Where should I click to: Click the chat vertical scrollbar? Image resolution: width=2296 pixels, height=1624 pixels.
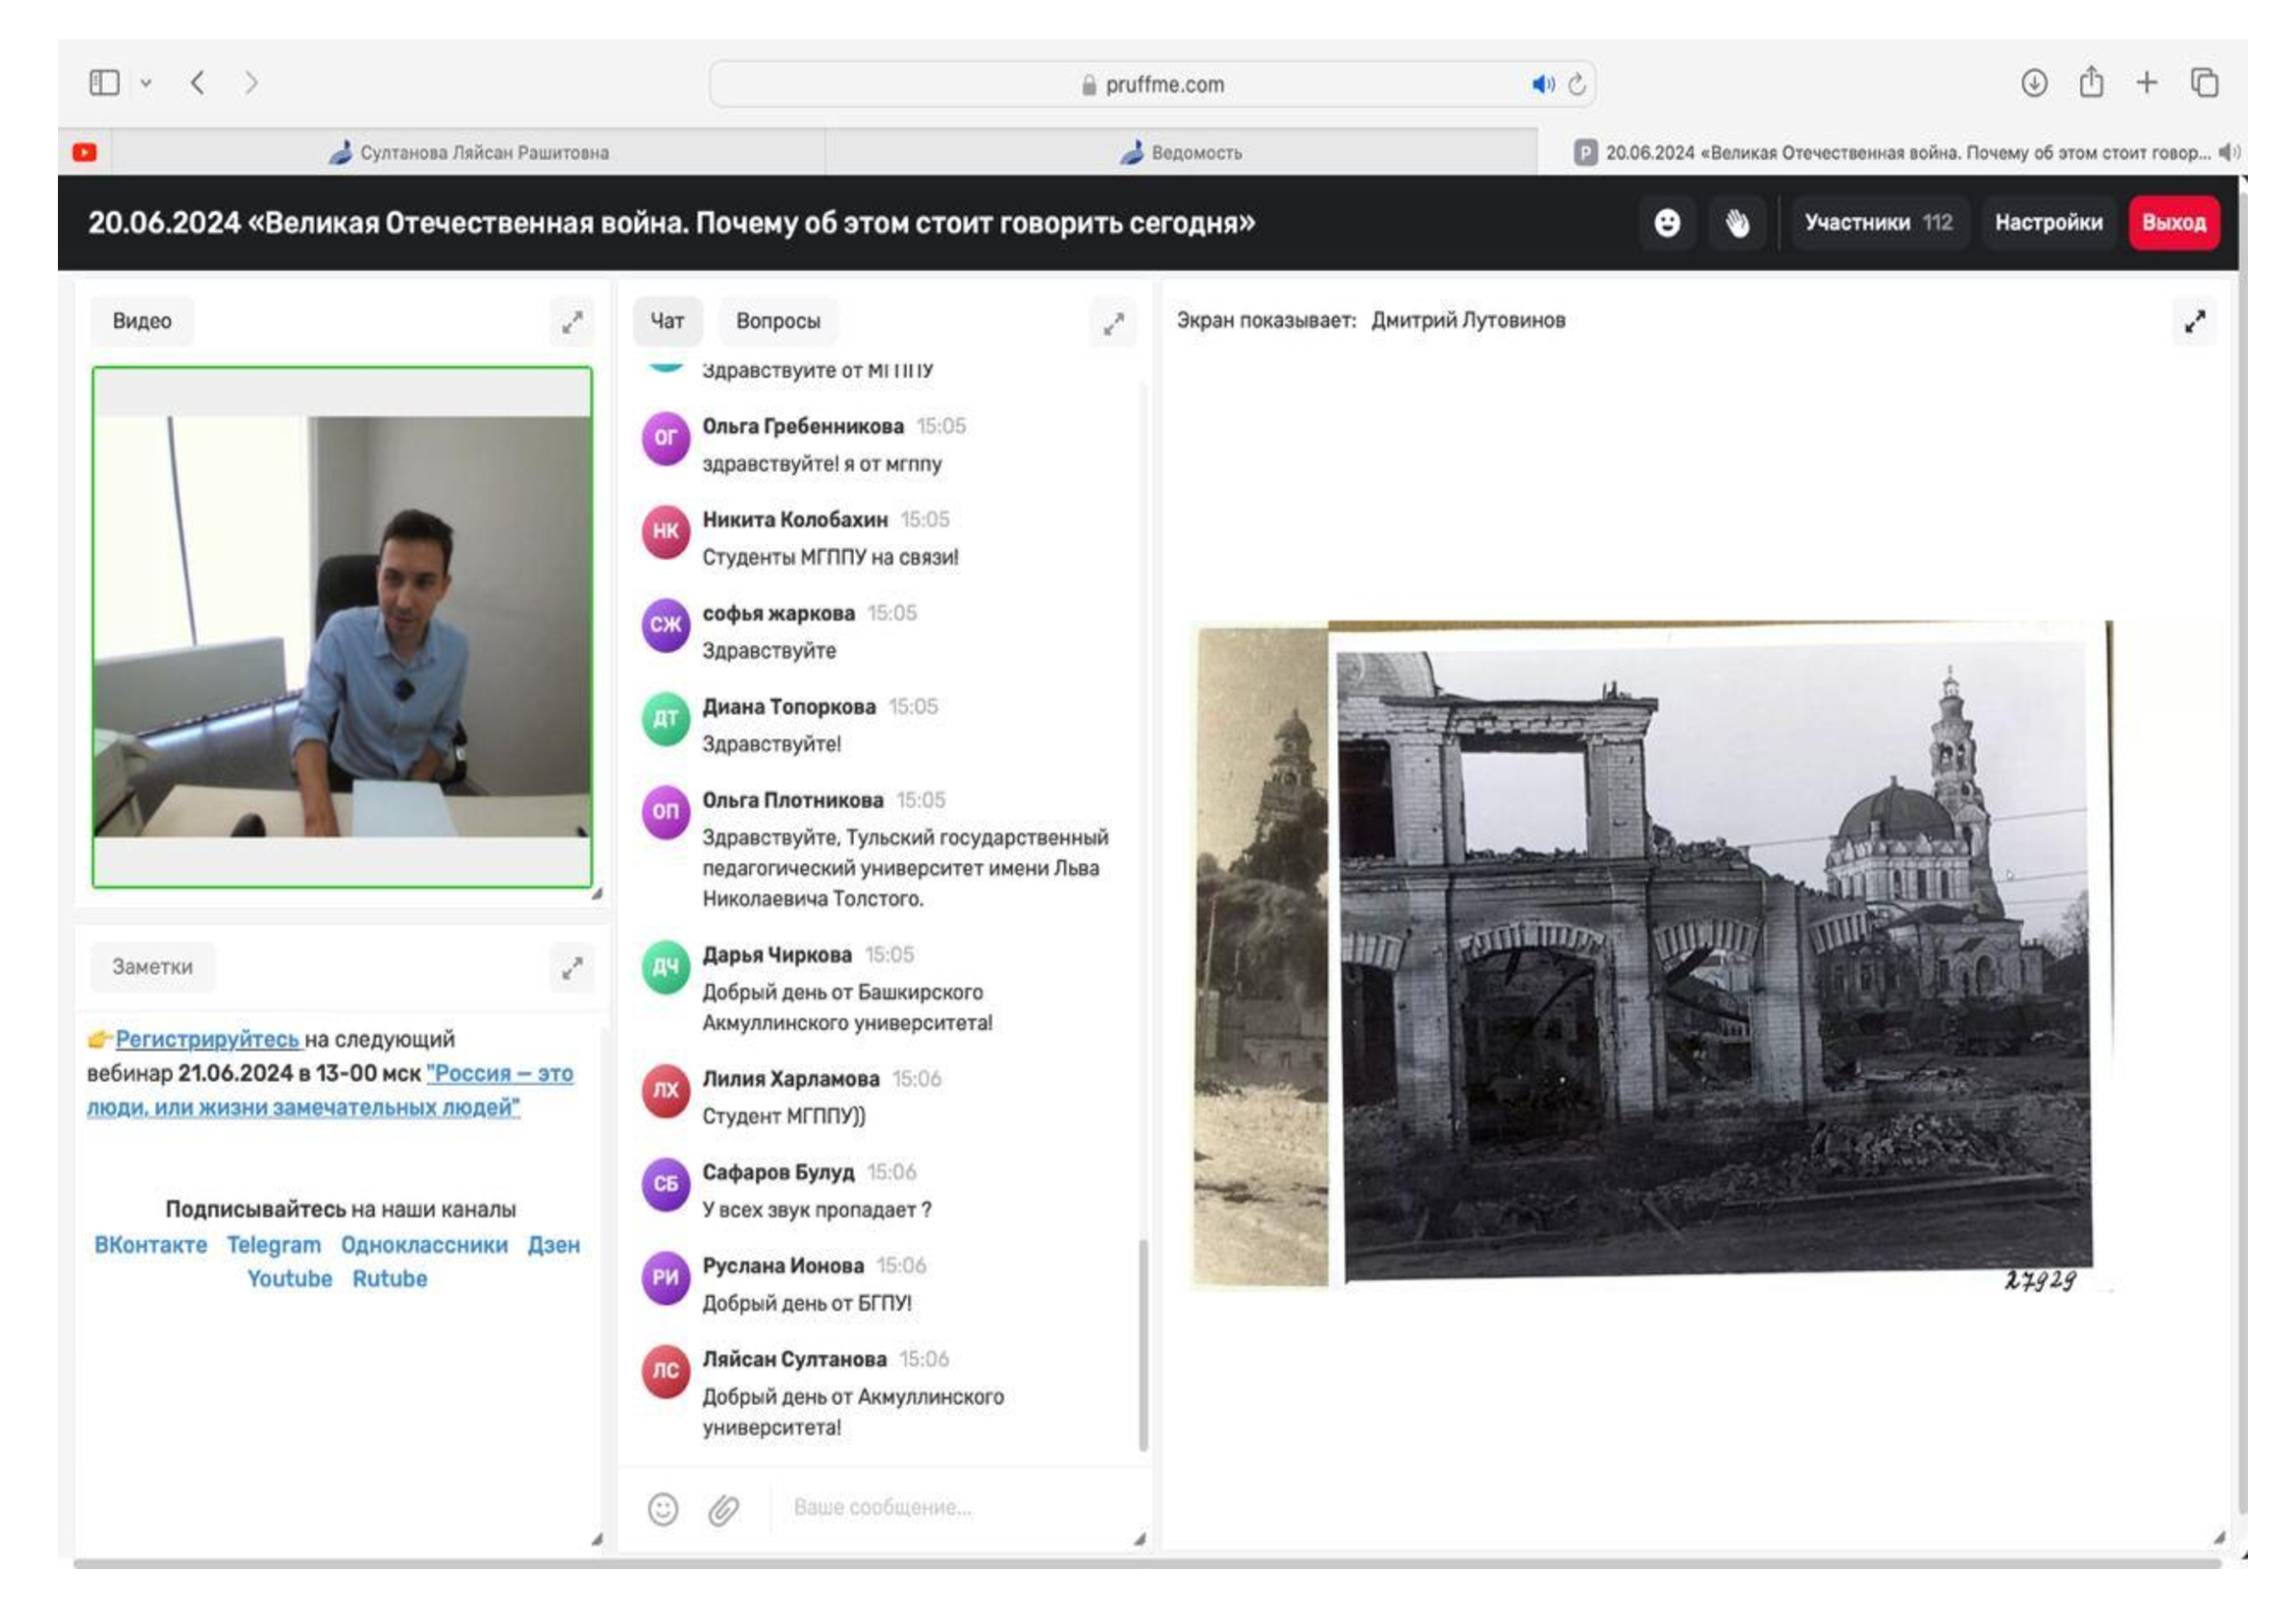(1143, 1343)
